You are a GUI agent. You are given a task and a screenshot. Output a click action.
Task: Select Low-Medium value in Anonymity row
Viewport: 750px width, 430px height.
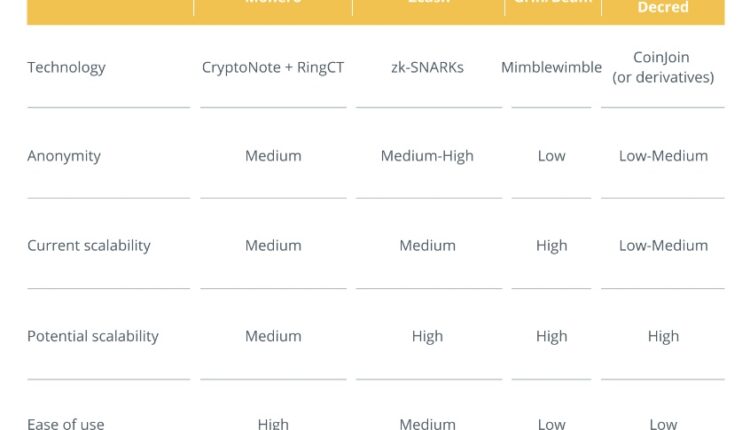662,156
